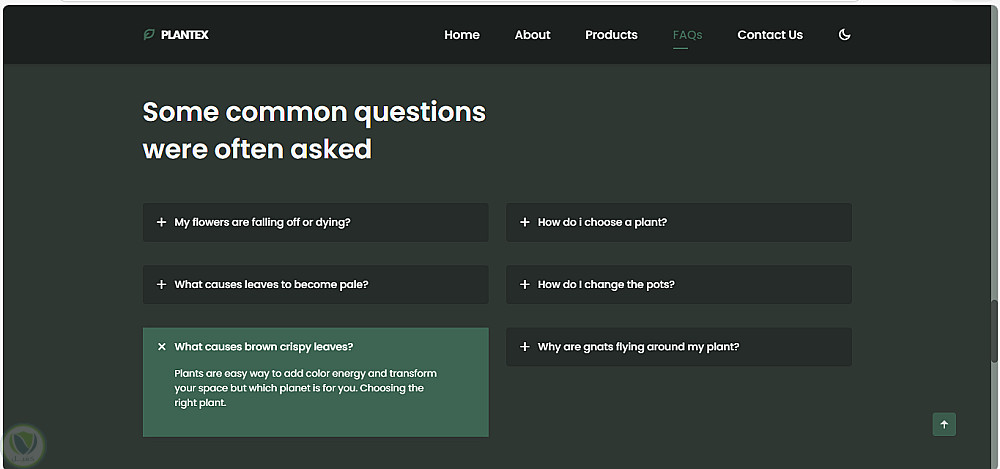Expand "Why are gnats flying around my plant?"
Screen dimensions: 1000x469
(x=638, y=347)
